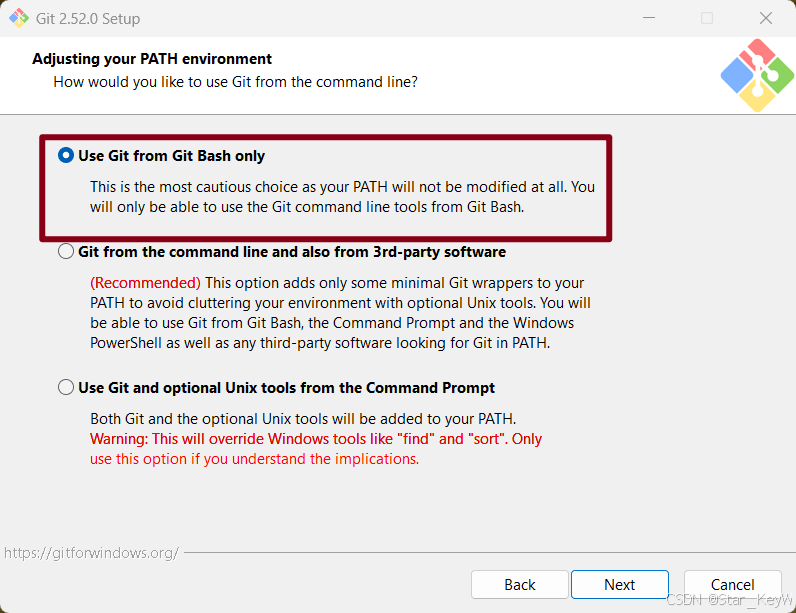Screen dimensions: 796x613
Task: Click the Git logo in the header
Action: click(757, 75)
